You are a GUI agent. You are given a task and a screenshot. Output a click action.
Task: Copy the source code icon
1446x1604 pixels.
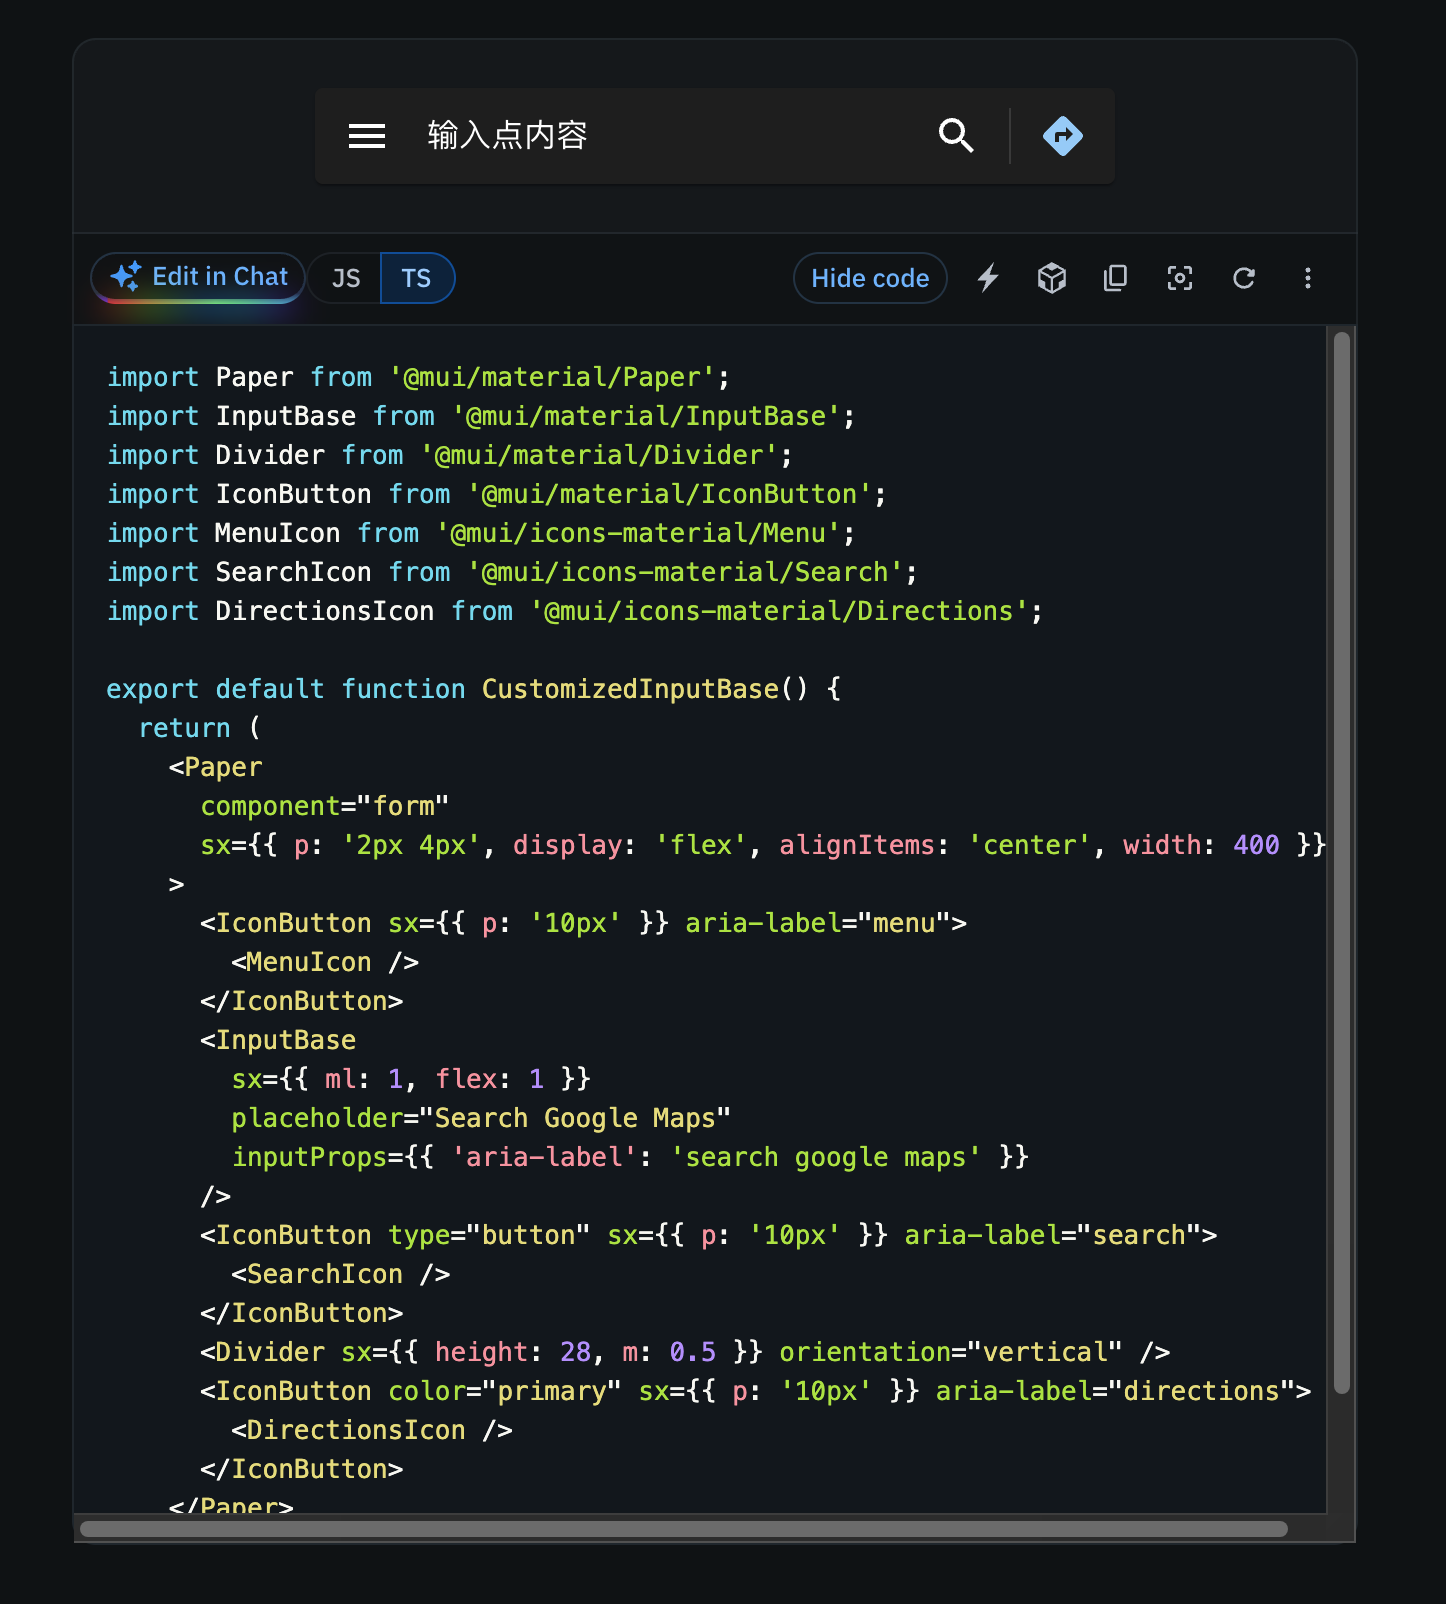[x=1115, y=278]
